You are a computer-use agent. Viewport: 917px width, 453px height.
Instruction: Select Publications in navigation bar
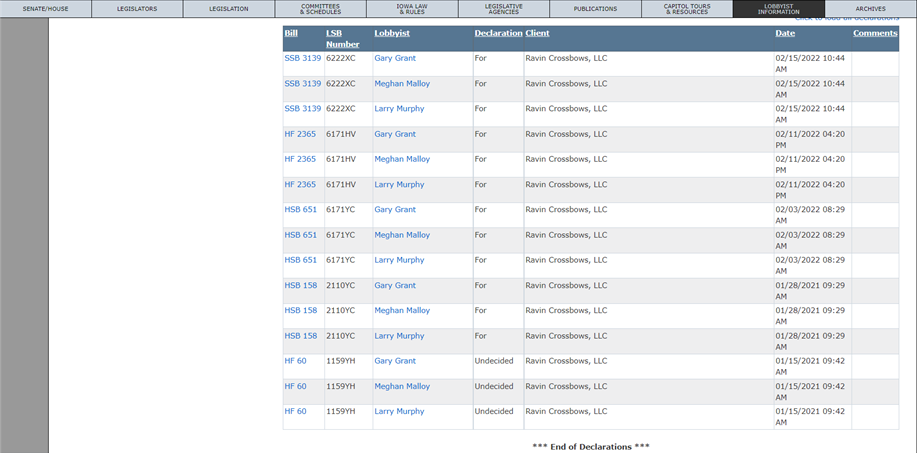pyautogui.click(x=595, y=9)
